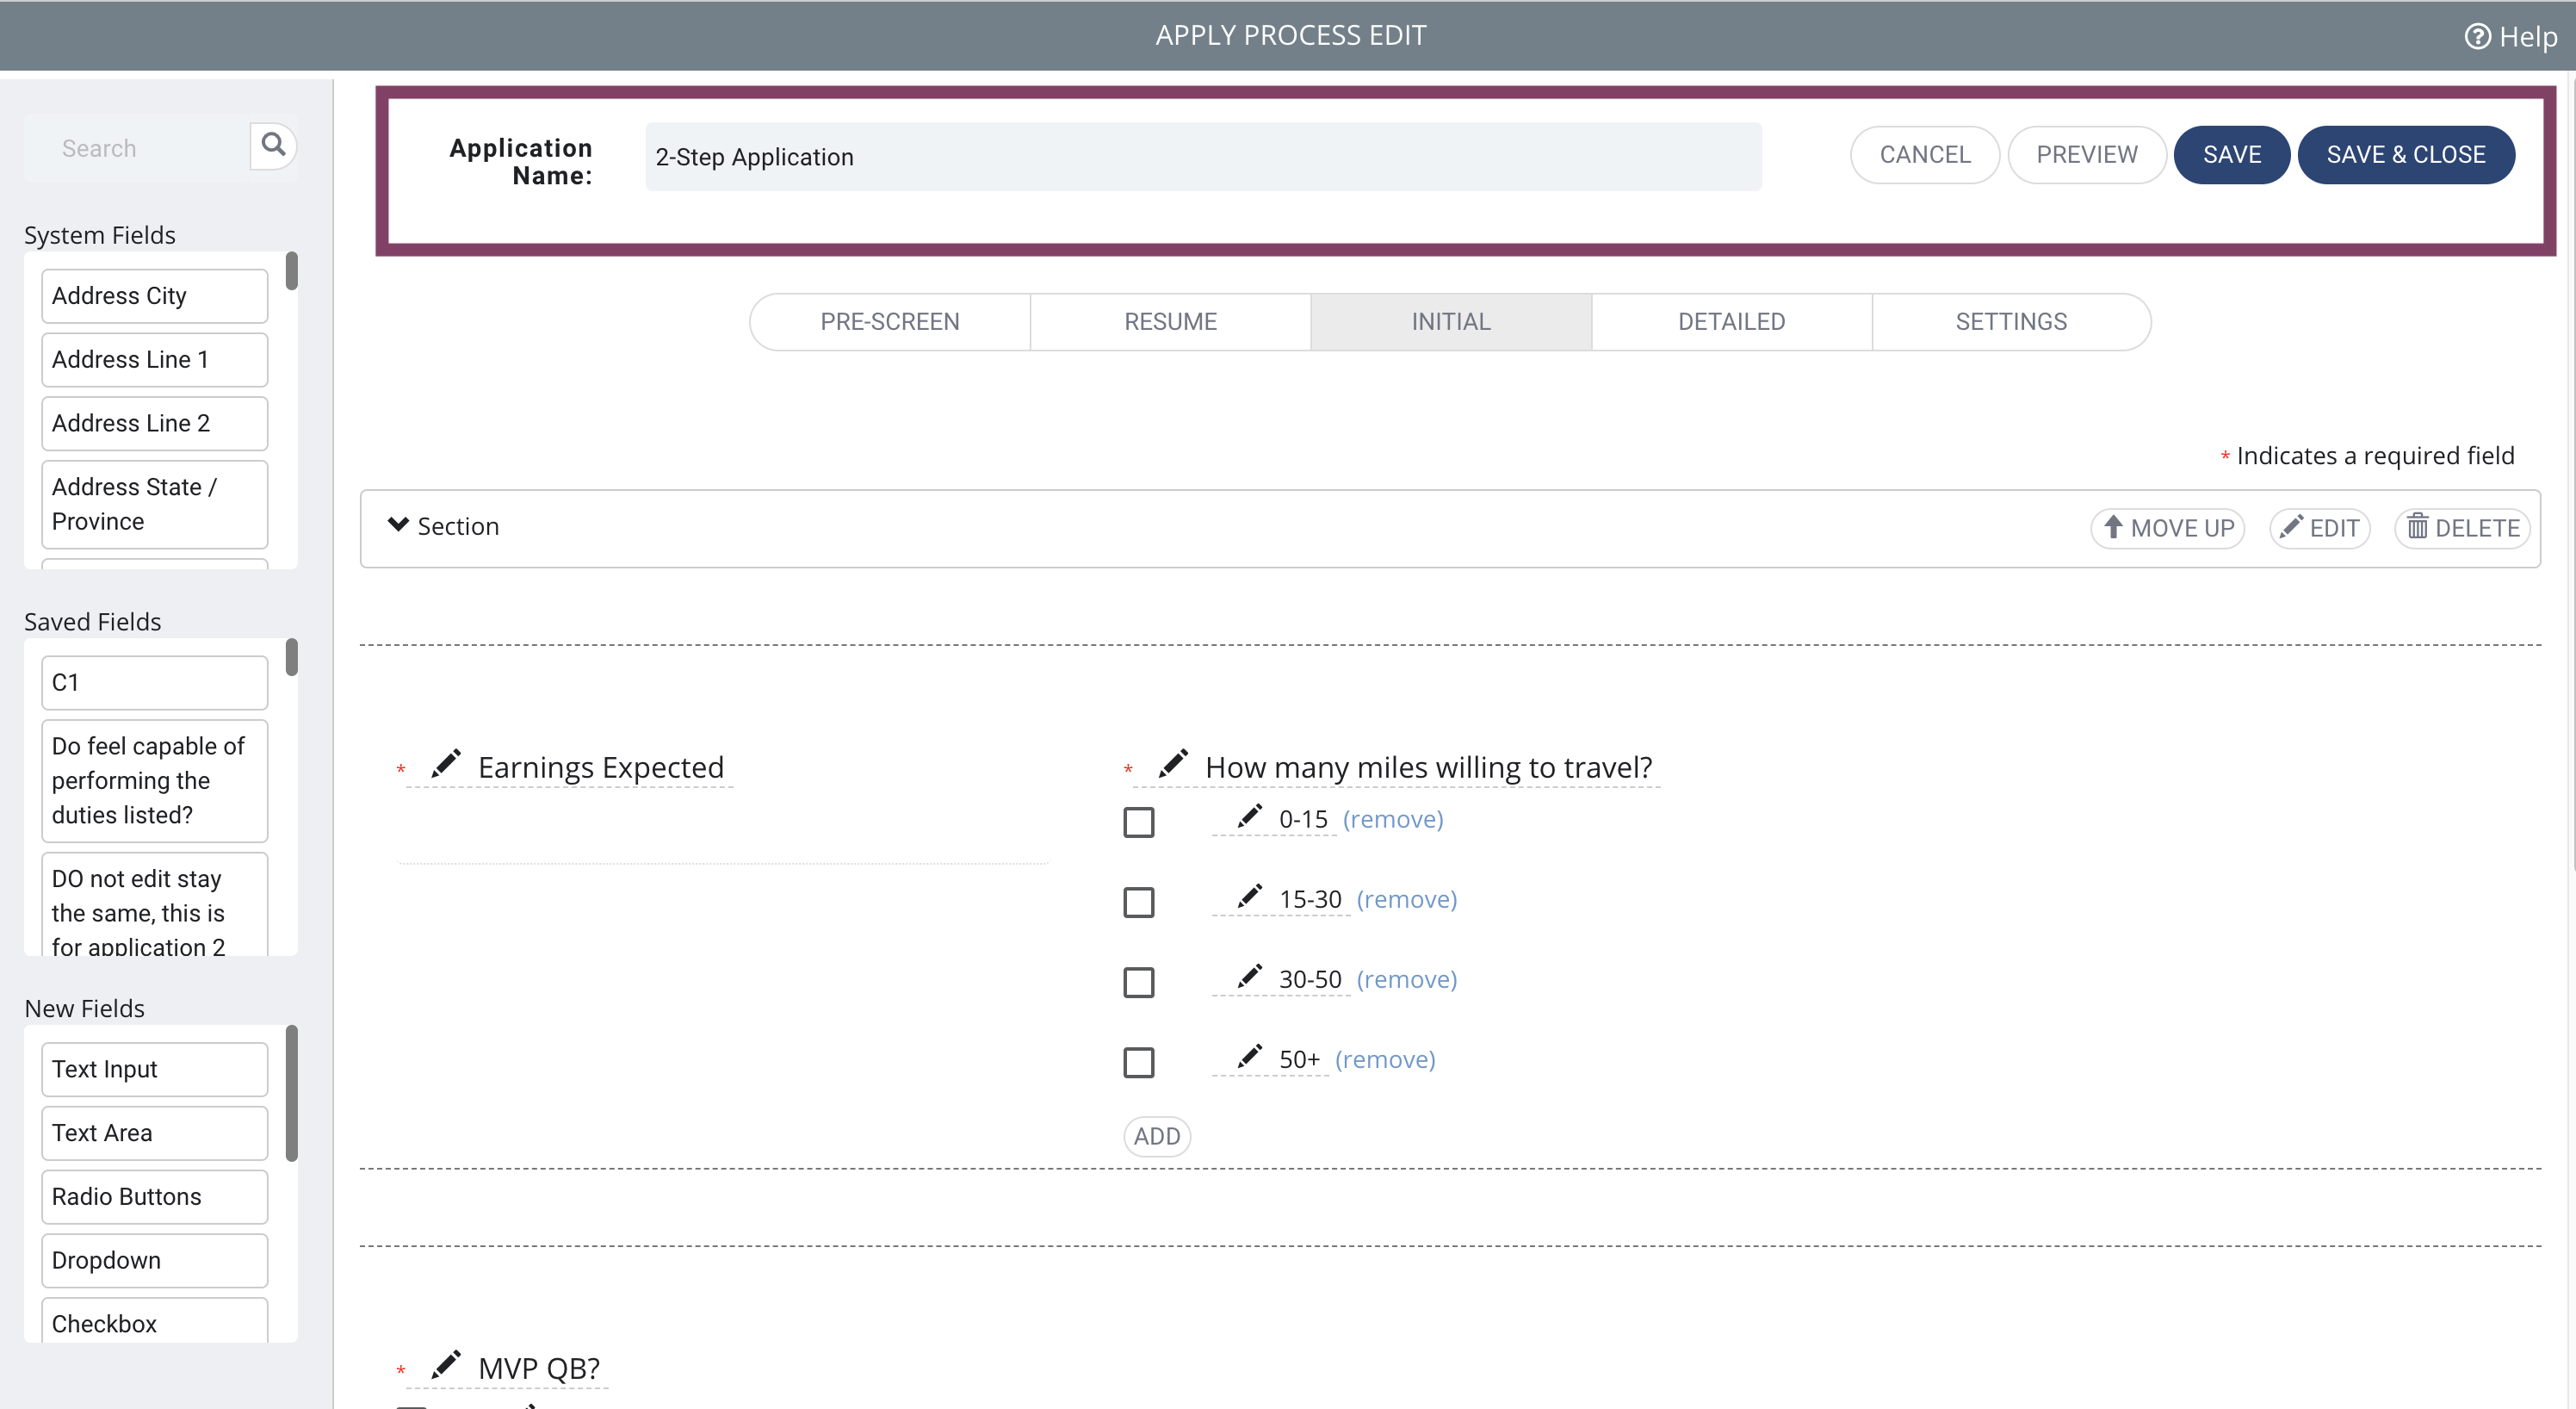Click pencil icon beside MVP QB?
This screenshot has height=1409, width=2576.
446,1364
